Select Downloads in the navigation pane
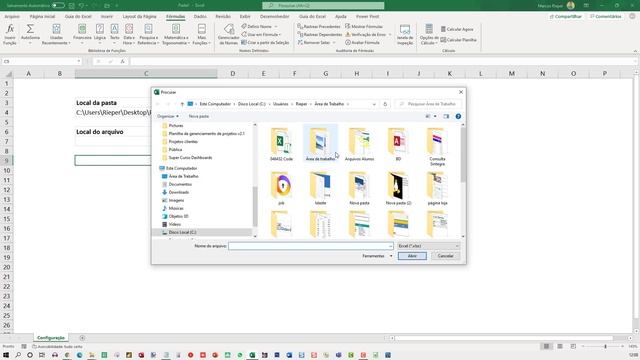The image size is (640, 360). click(179, 192)
